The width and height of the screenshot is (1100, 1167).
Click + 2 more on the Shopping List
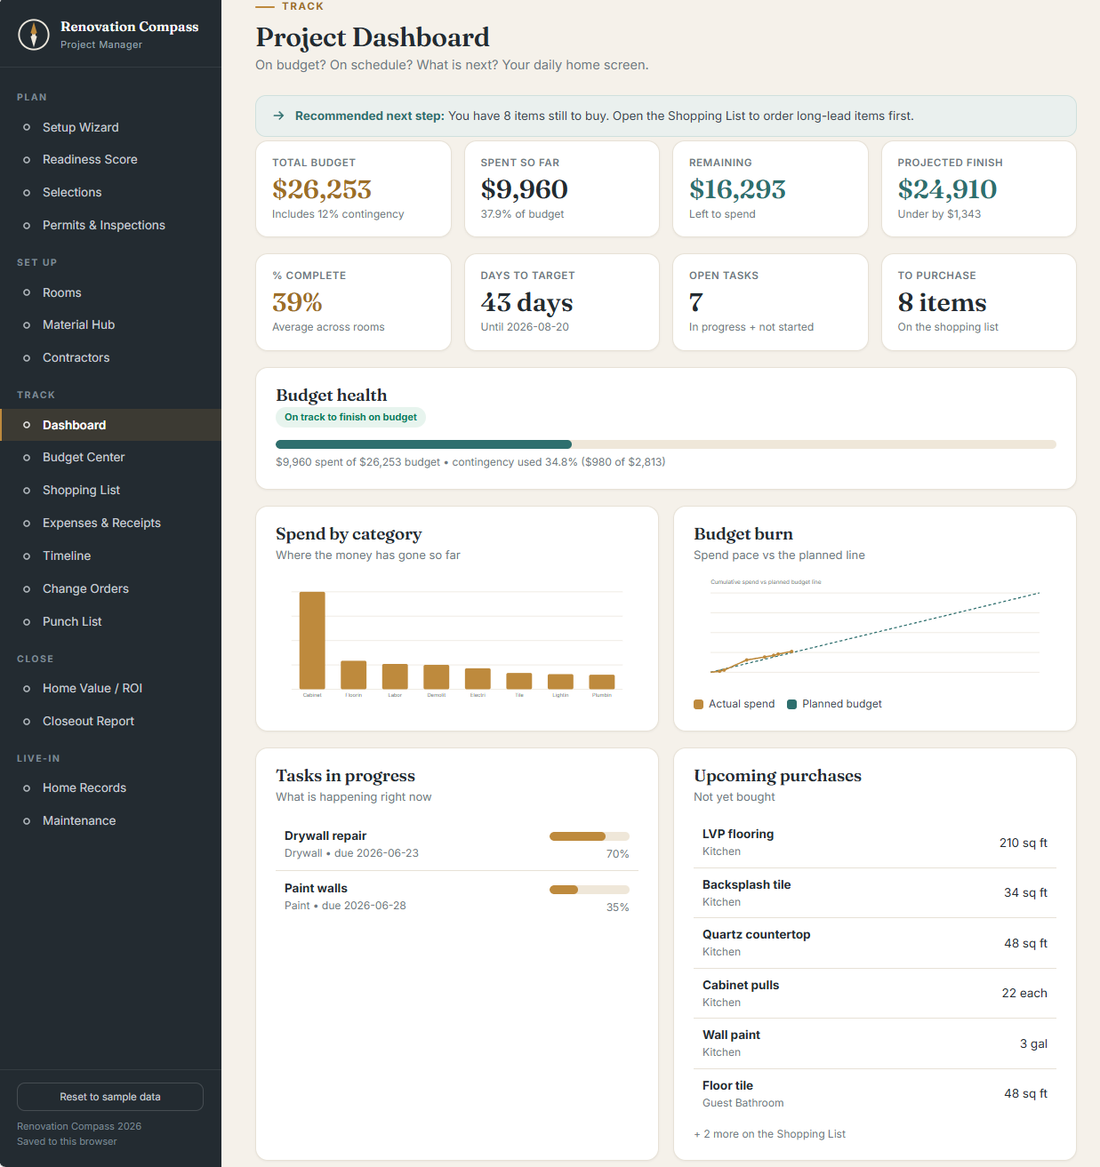click(x=770, y=1134)
